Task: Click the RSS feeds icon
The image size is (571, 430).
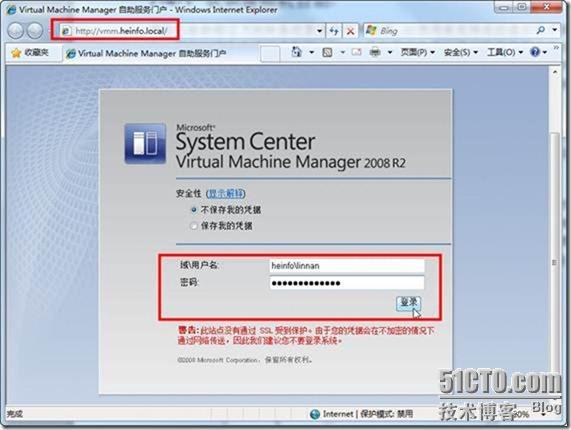Action: 327,53
